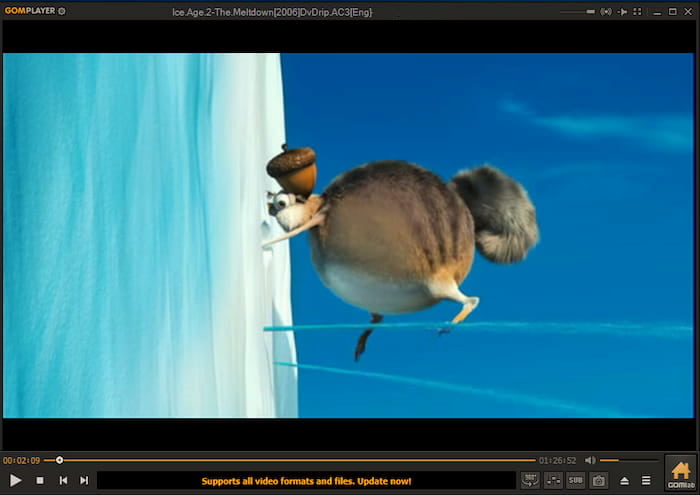Skip to the previous track

(63, 480)
